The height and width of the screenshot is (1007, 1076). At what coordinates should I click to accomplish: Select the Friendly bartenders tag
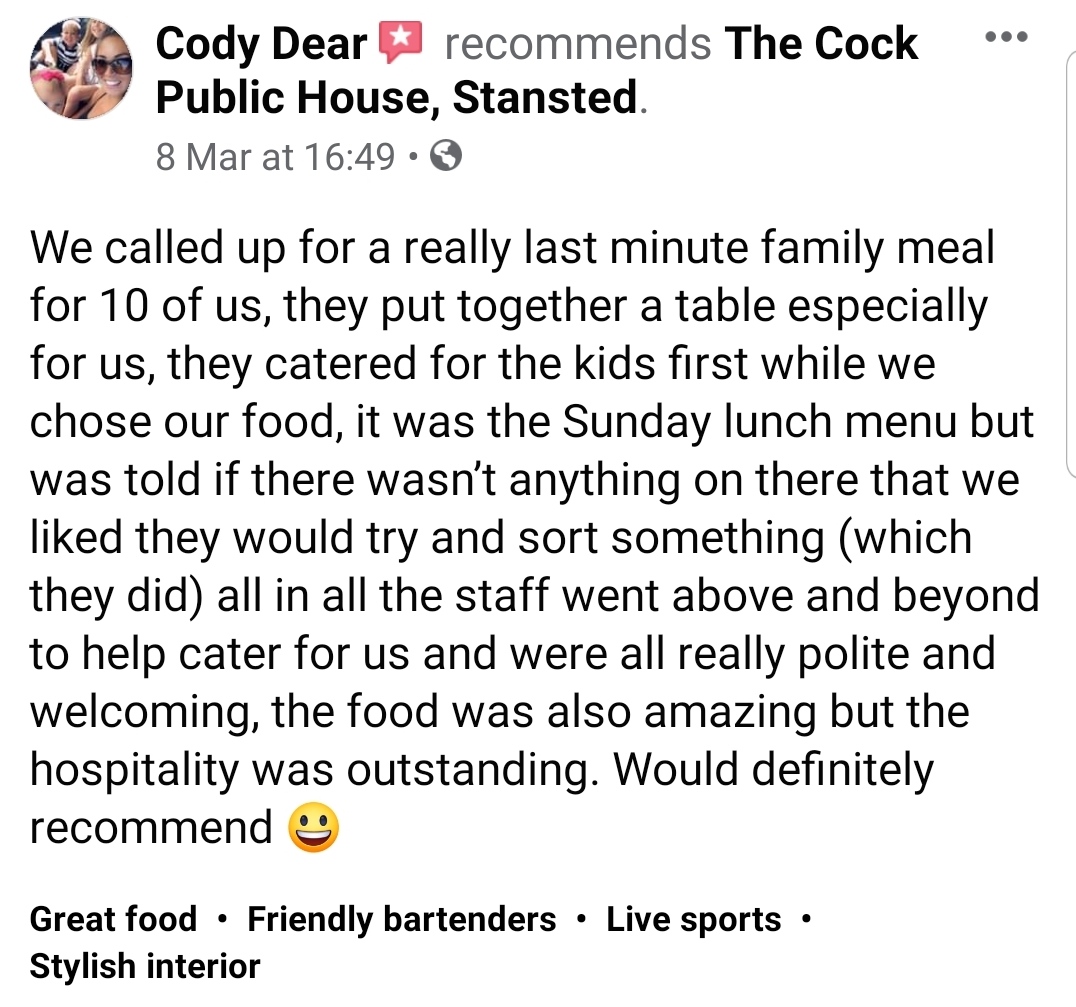pos(401,918)
